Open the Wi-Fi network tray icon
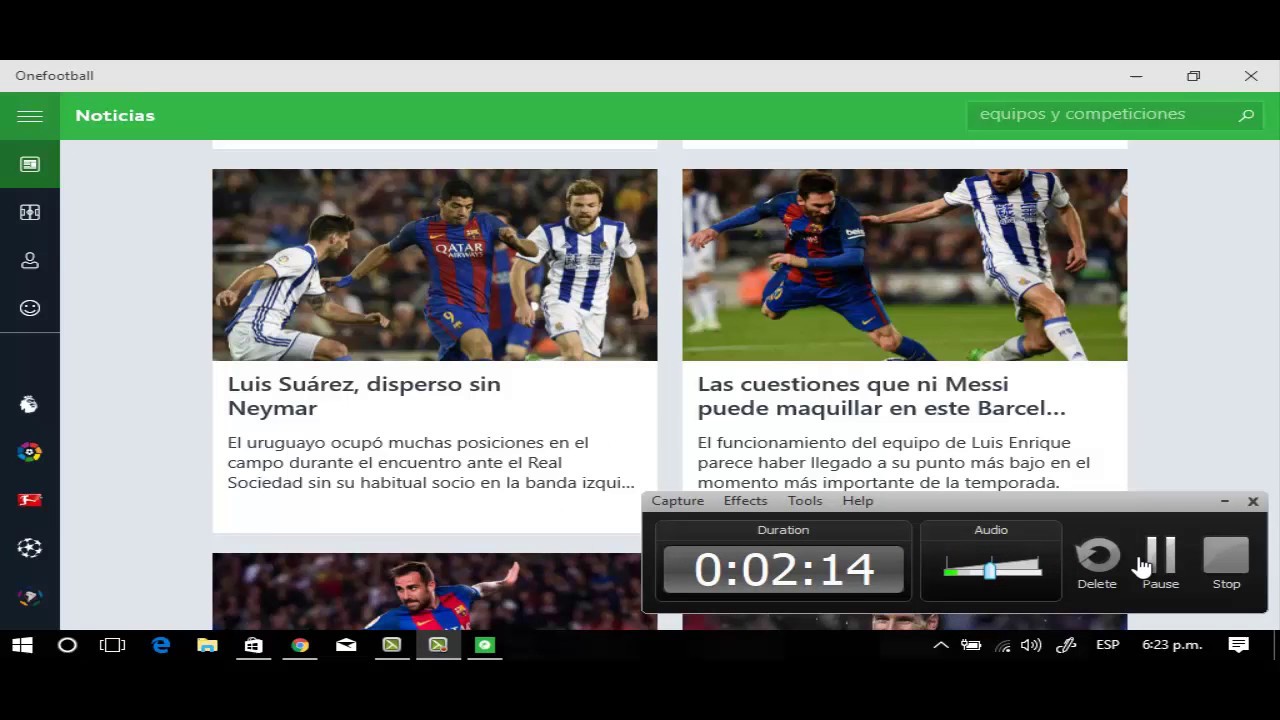 coord(1002,646)
